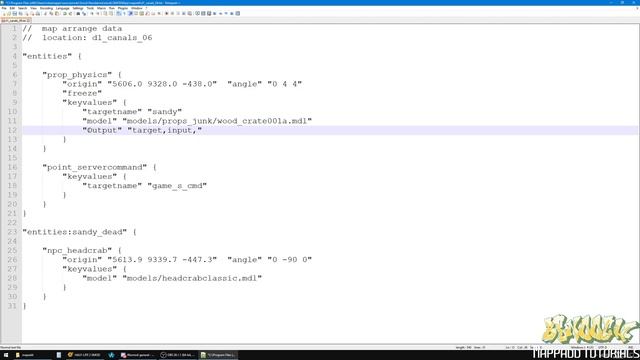Screen dimensions: 640x360
Task: Click the "prop_physics" text on line 6
Action: tap(77, 75)
